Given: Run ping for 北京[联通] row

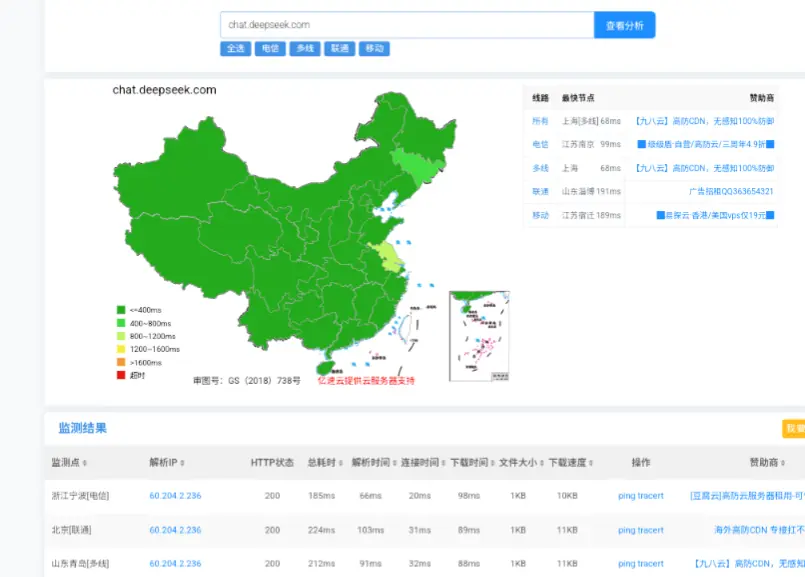Looking at the screenshot, I should 626,530.
